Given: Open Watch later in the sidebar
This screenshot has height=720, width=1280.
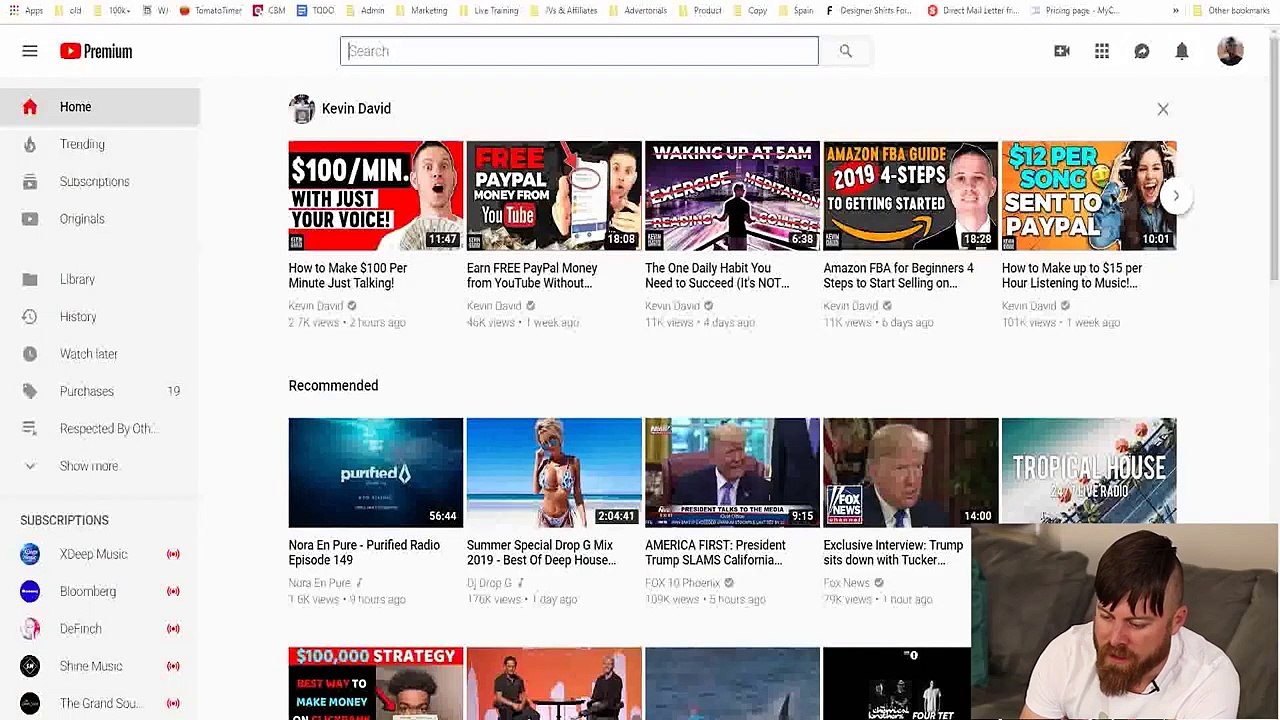Looking at the screenshot, I should coord(100,354).
